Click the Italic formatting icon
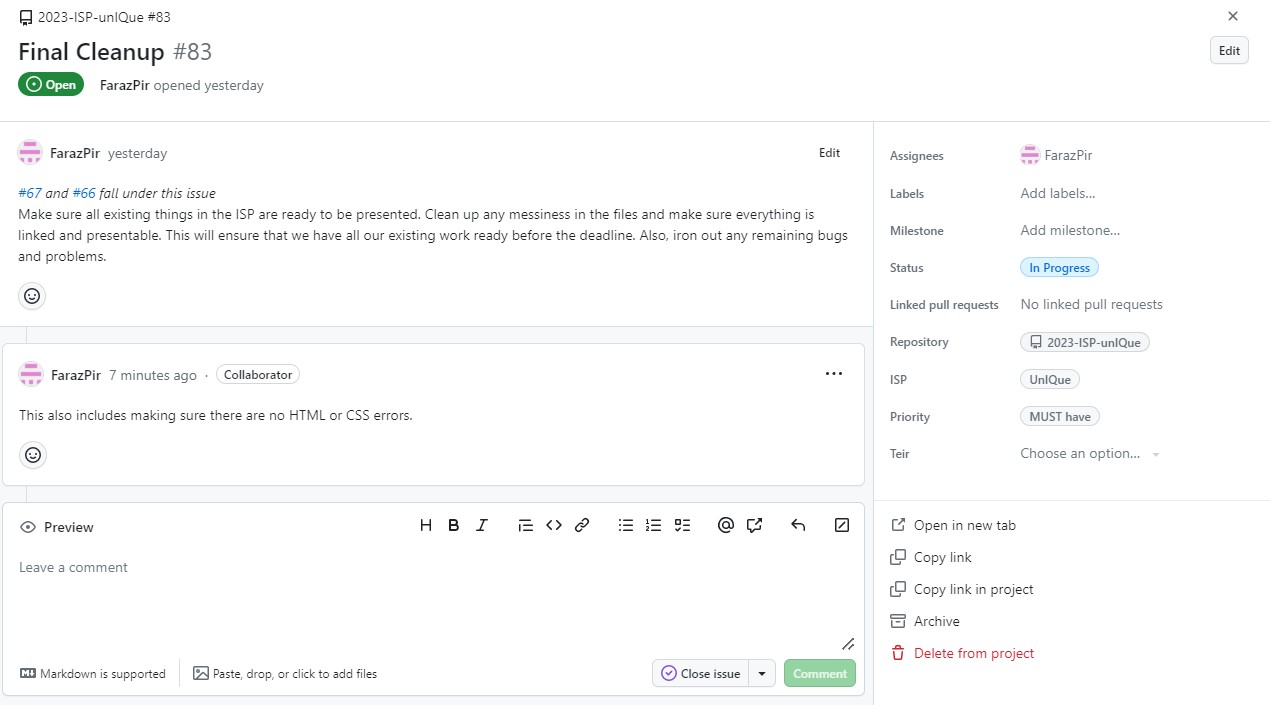This screenshot has width=1270, height=705. (x=481, y=525)
